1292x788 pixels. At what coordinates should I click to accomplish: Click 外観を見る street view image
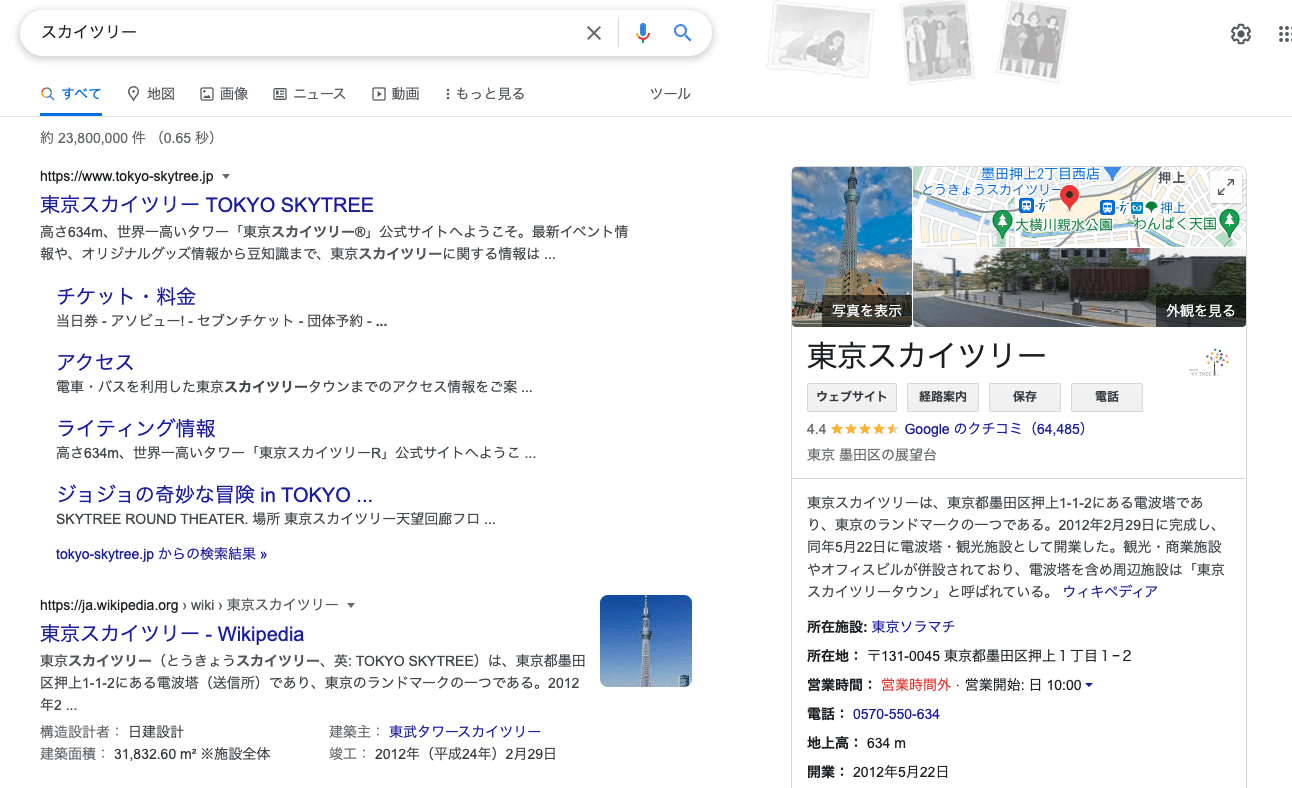(1200, 311)
